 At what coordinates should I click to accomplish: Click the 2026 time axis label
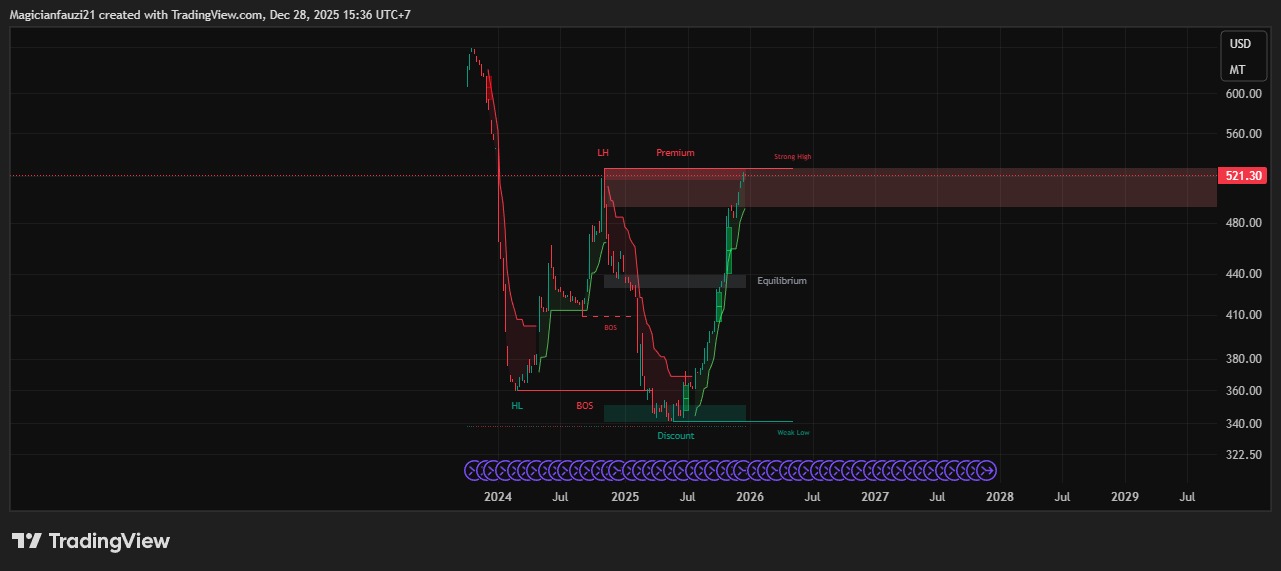click(750, 496)
